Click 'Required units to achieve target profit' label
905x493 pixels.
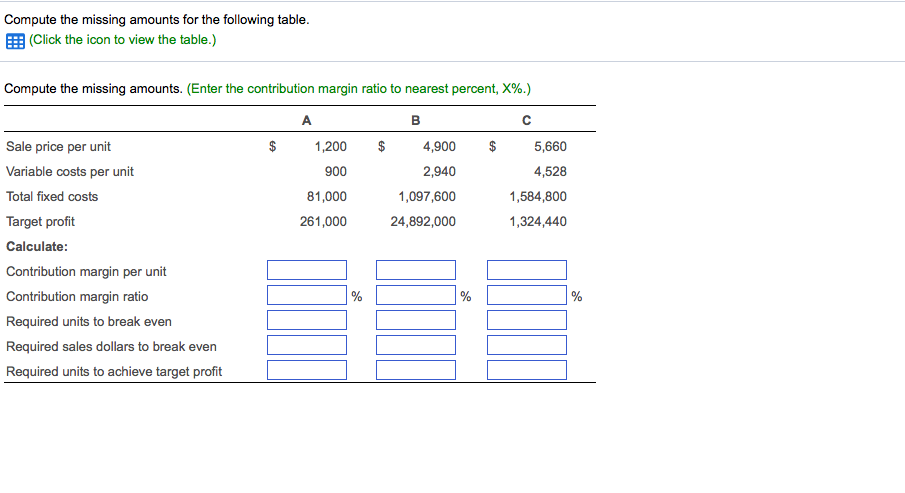[114, 371]
